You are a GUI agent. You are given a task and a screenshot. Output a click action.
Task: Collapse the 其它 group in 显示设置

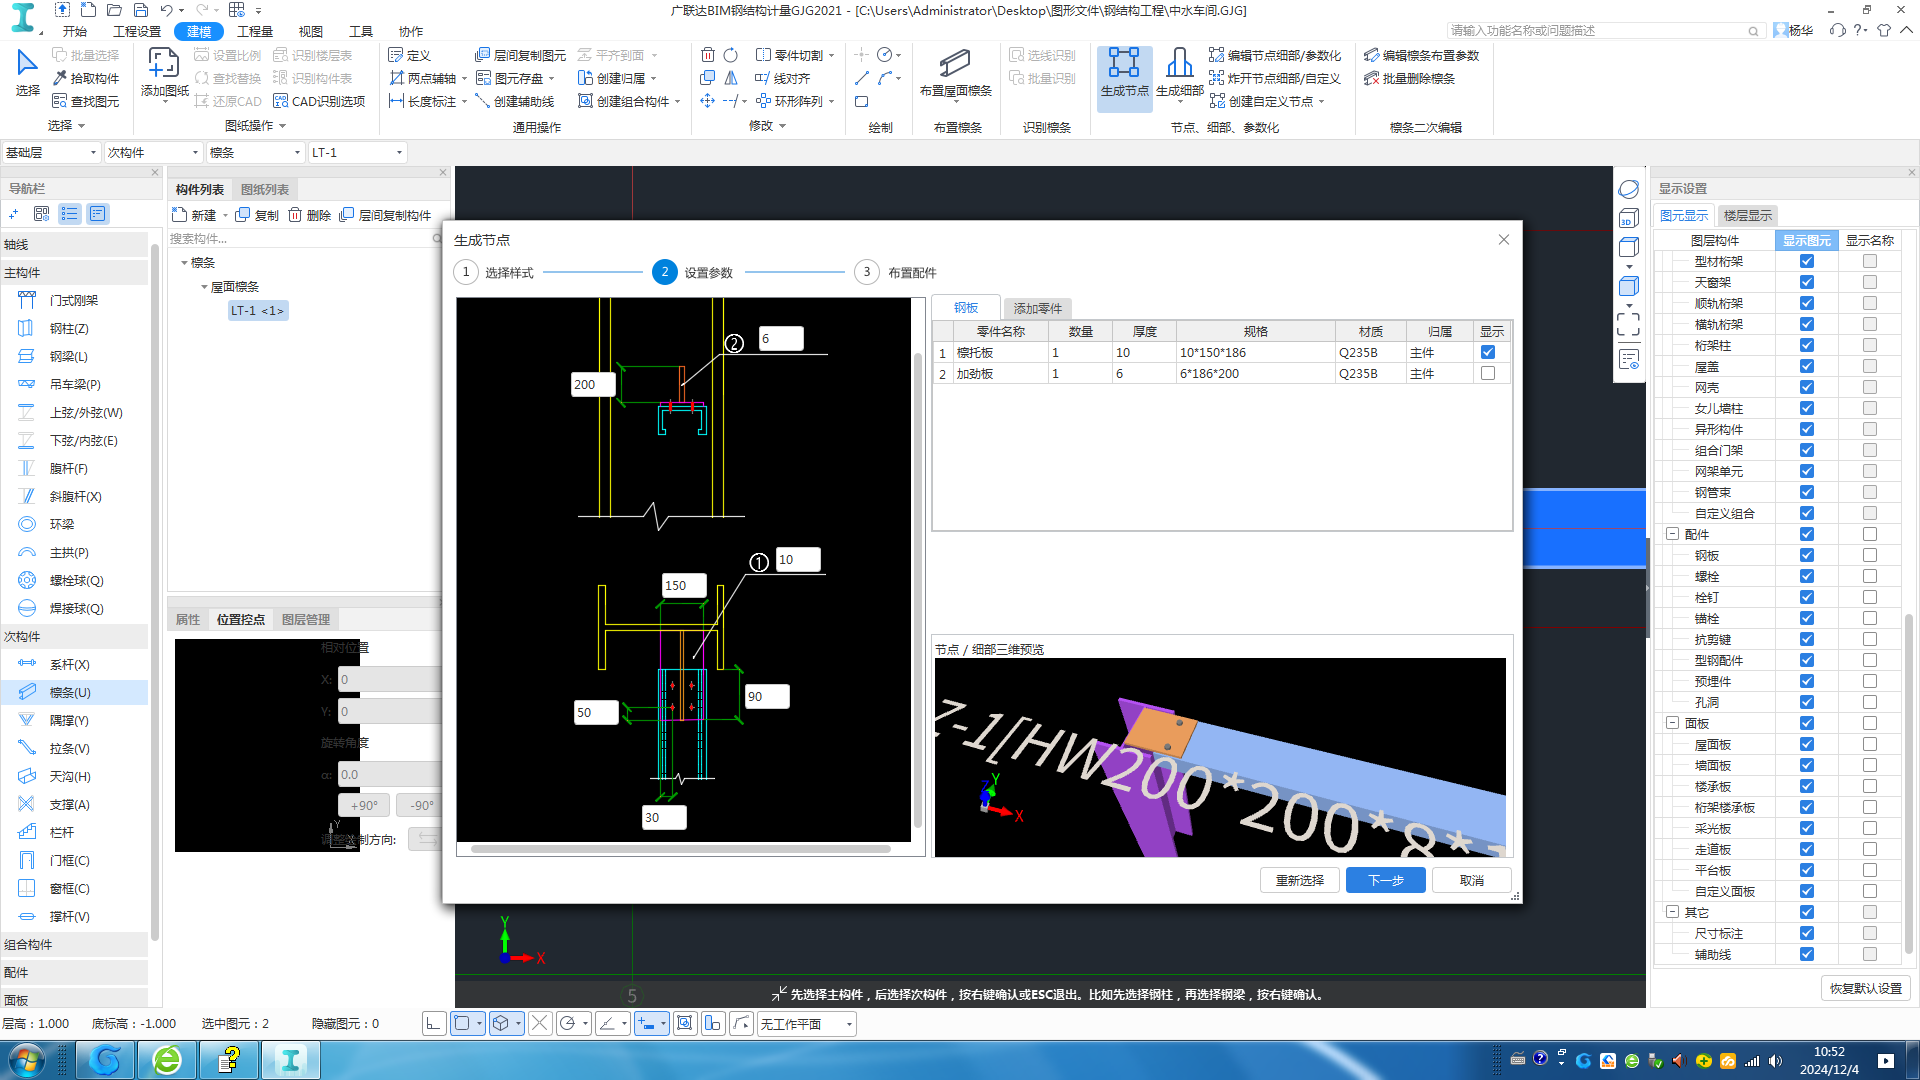[1672, 912]
